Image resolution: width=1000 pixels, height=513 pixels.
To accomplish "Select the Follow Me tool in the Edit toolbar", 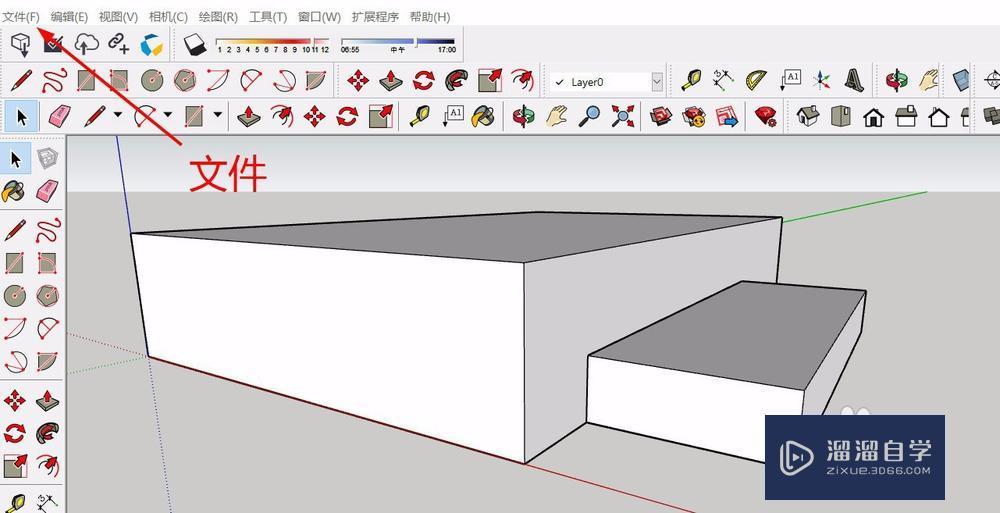I will (x=457, y=81).
